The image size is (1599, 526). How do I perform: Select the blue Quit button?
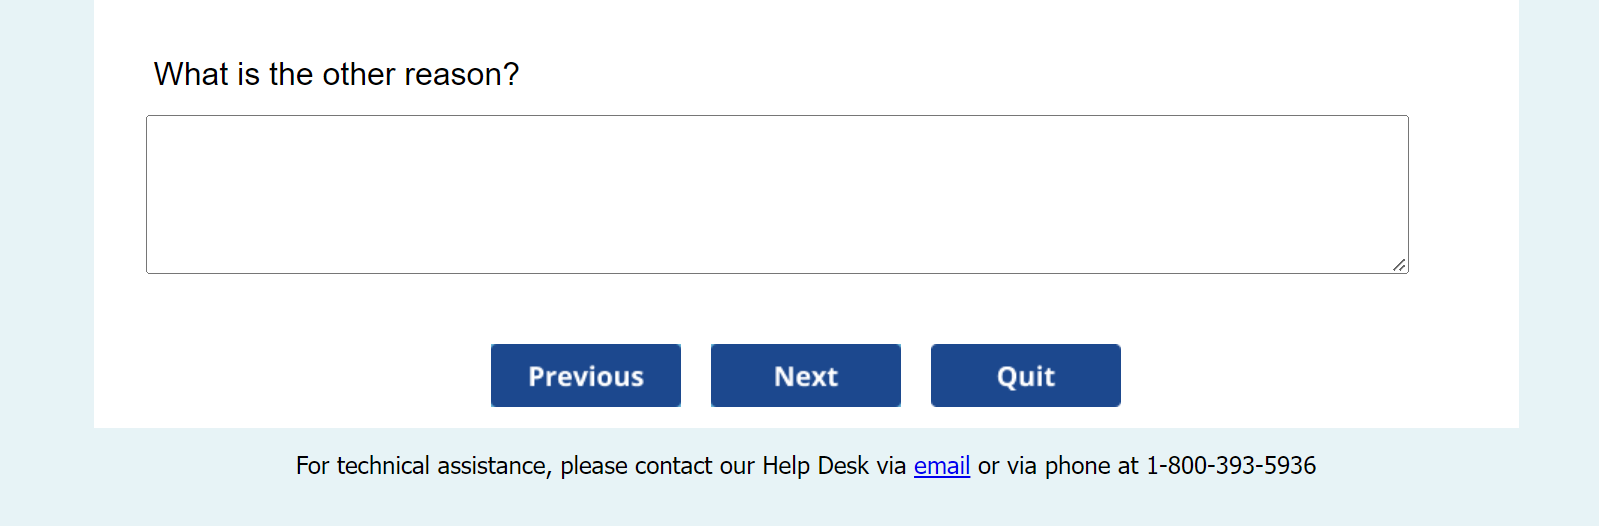[x=1025, y=376]
